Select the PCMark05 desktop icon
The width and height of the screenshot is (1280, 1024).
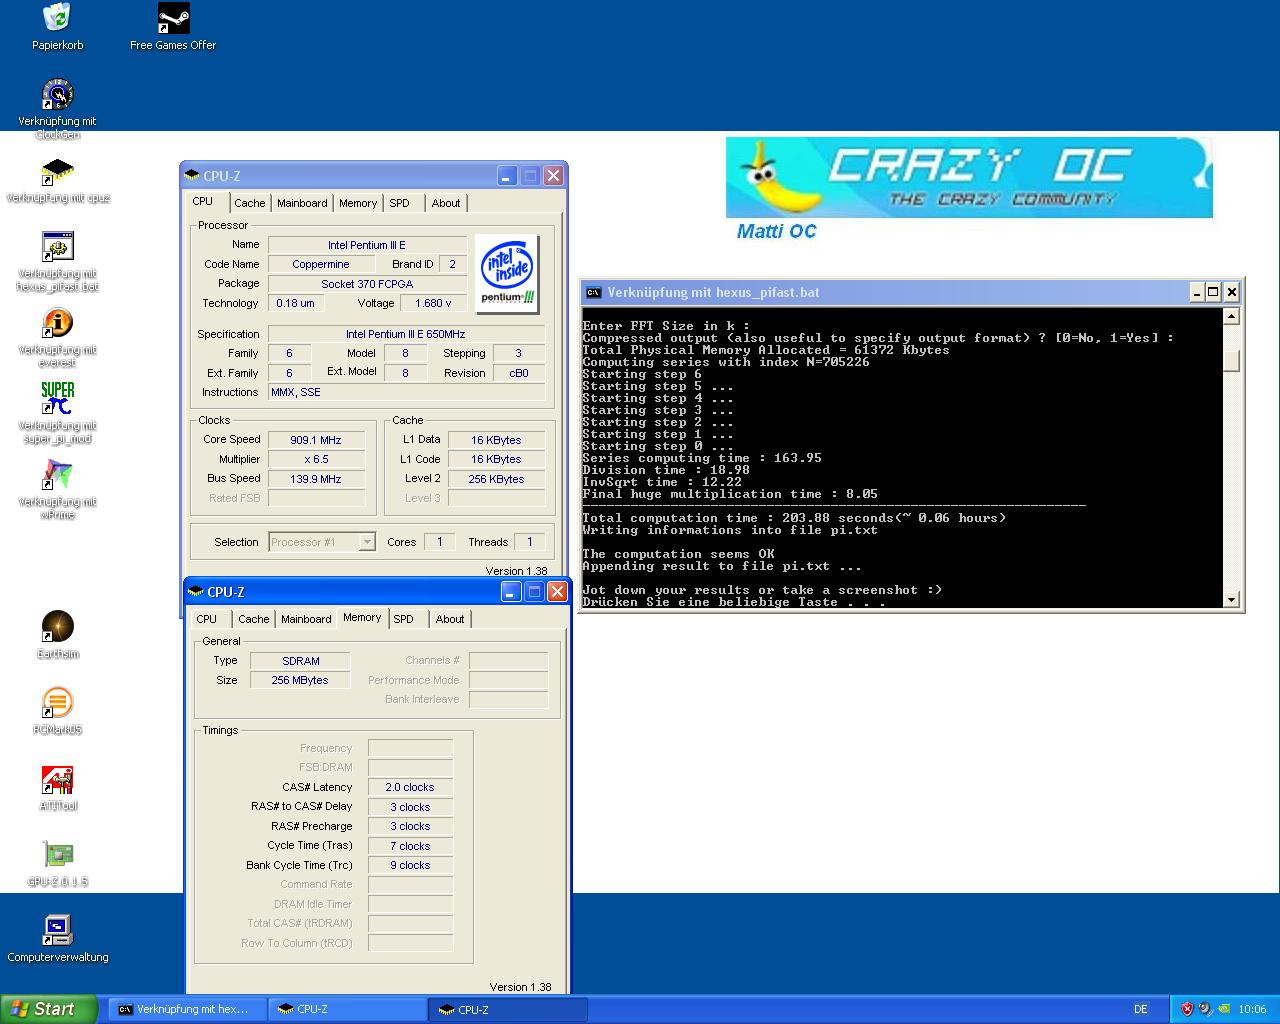tap(57, 703)
